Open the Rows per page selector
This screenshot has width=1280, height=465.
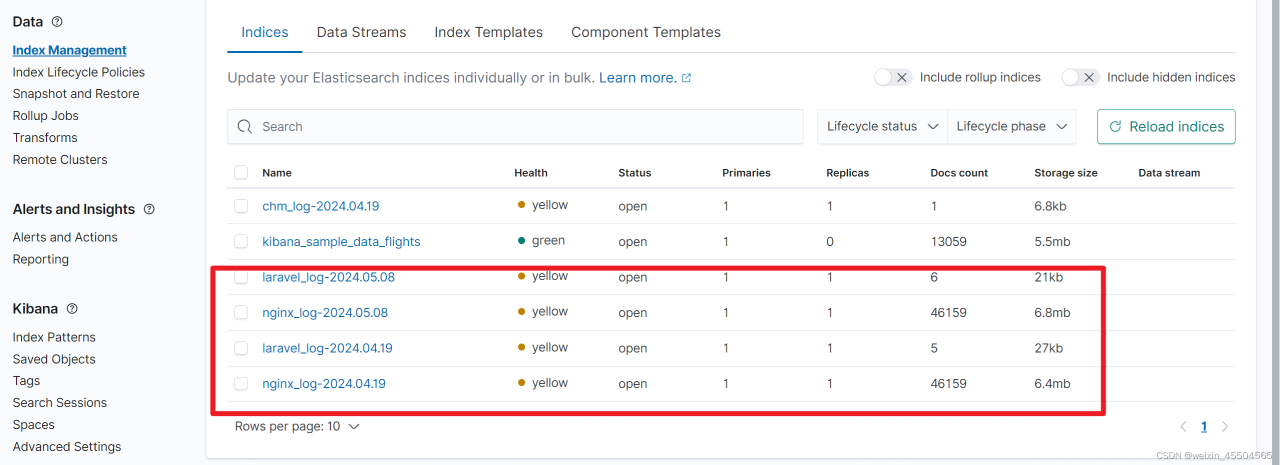click(x=297, y=426)
